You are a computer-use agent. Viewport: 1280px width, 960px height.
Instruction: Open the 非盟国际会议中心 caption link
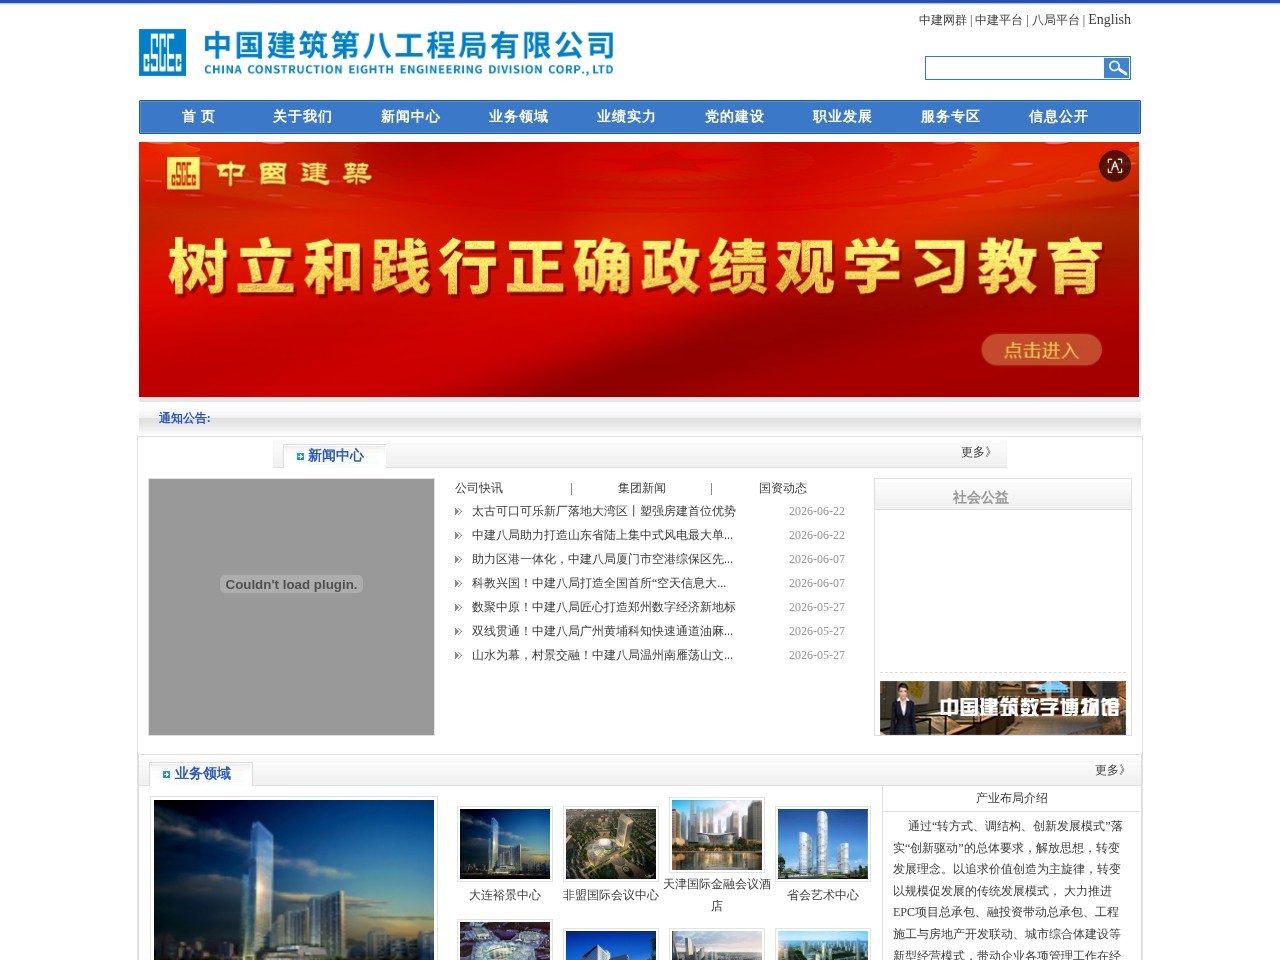click(611, 895)
